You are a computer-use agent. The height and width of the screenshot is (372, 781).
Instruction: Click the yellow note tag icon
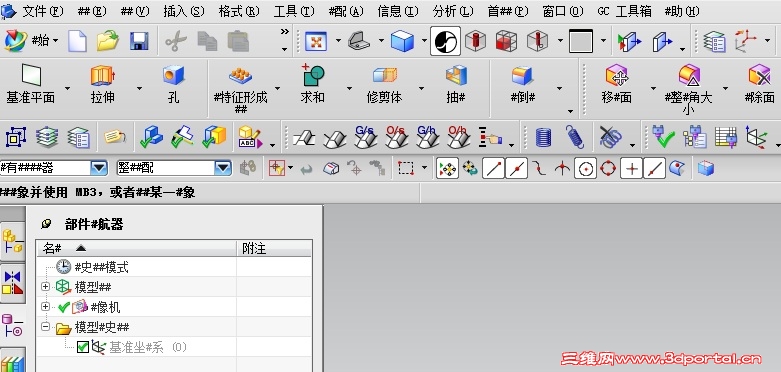pos(115,136)
